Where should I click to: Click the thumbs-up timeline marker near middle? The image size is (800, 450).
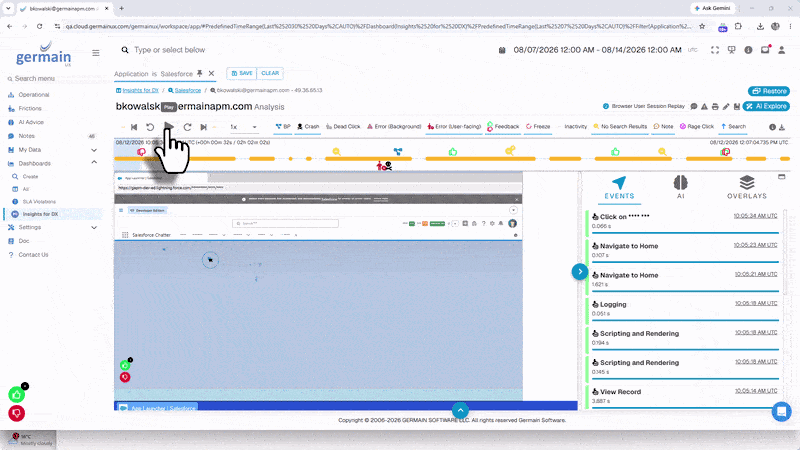click(453, 152)
